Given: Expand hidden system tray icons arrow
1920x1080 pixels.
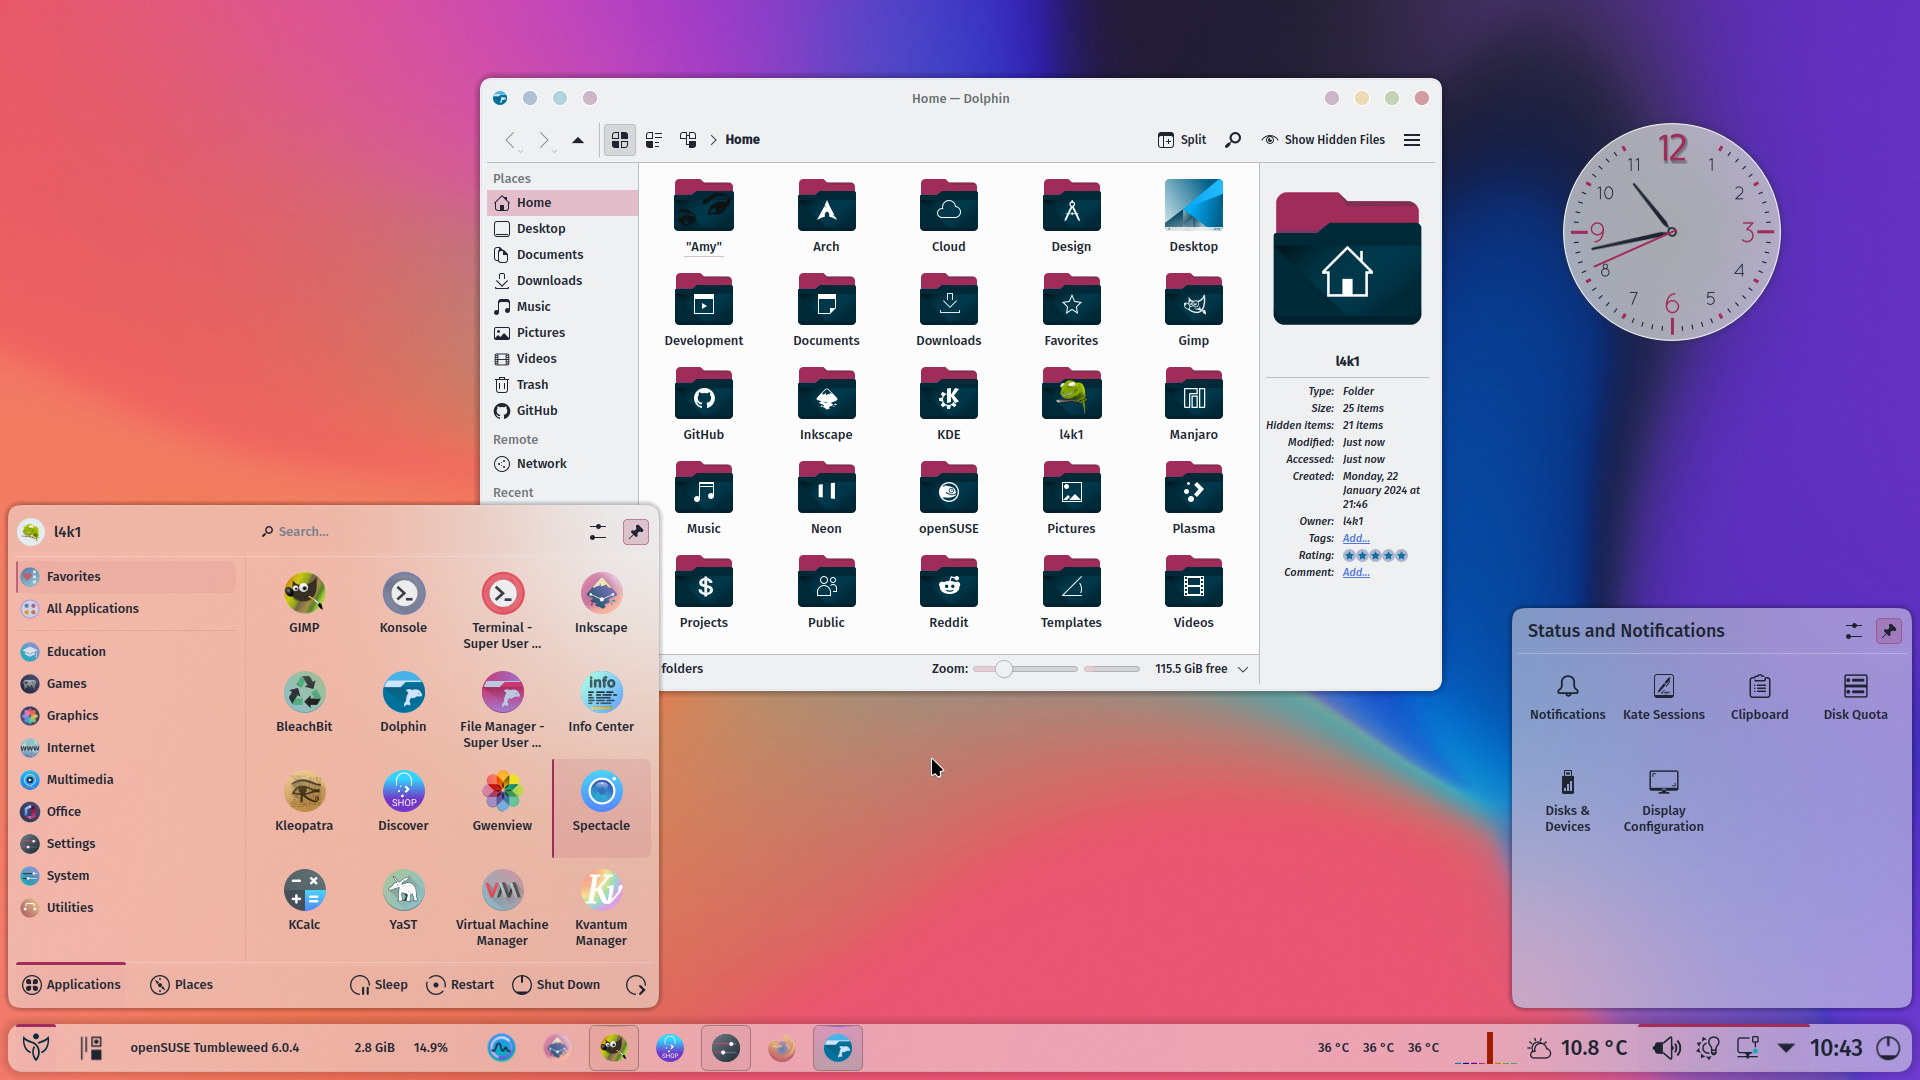Looking at the screenshot, I should pos(1786,1048).
